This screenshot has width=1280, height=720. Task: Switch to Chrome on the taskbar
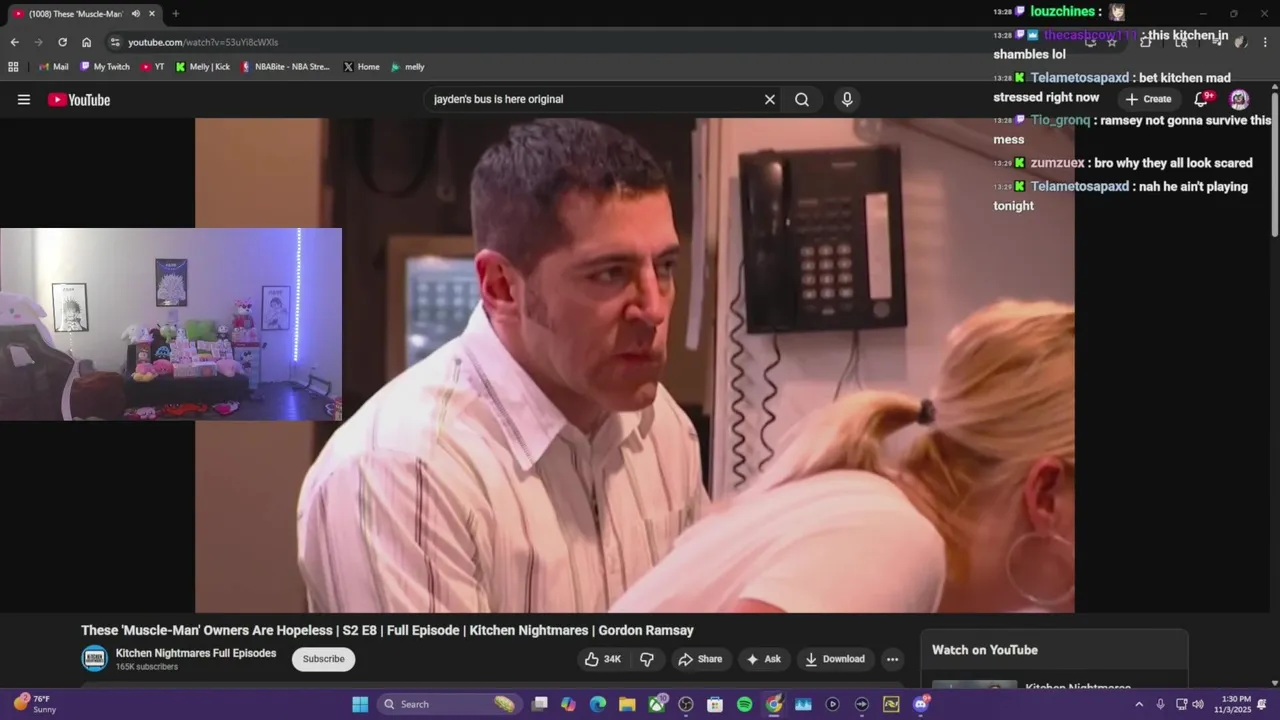tap(774, 704)
